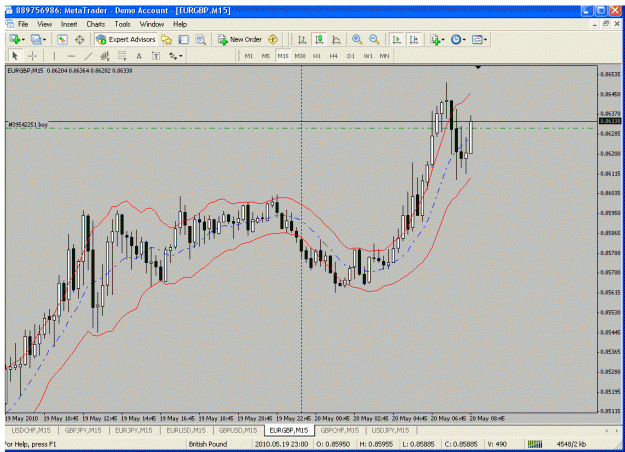Switch to Candlesticks chart display
The width and height of the screenshot is (625, 452).
tap(319, 39)
